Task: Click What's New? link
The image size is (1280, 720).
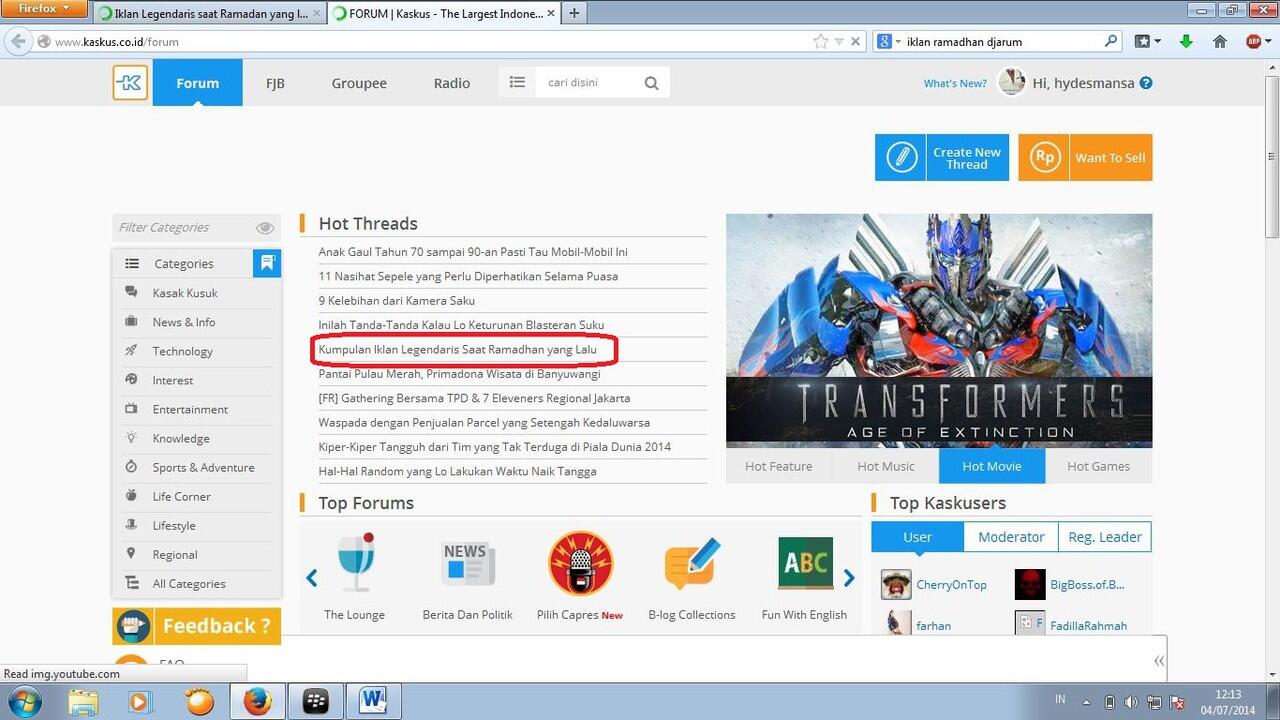Action: [955, 84]
